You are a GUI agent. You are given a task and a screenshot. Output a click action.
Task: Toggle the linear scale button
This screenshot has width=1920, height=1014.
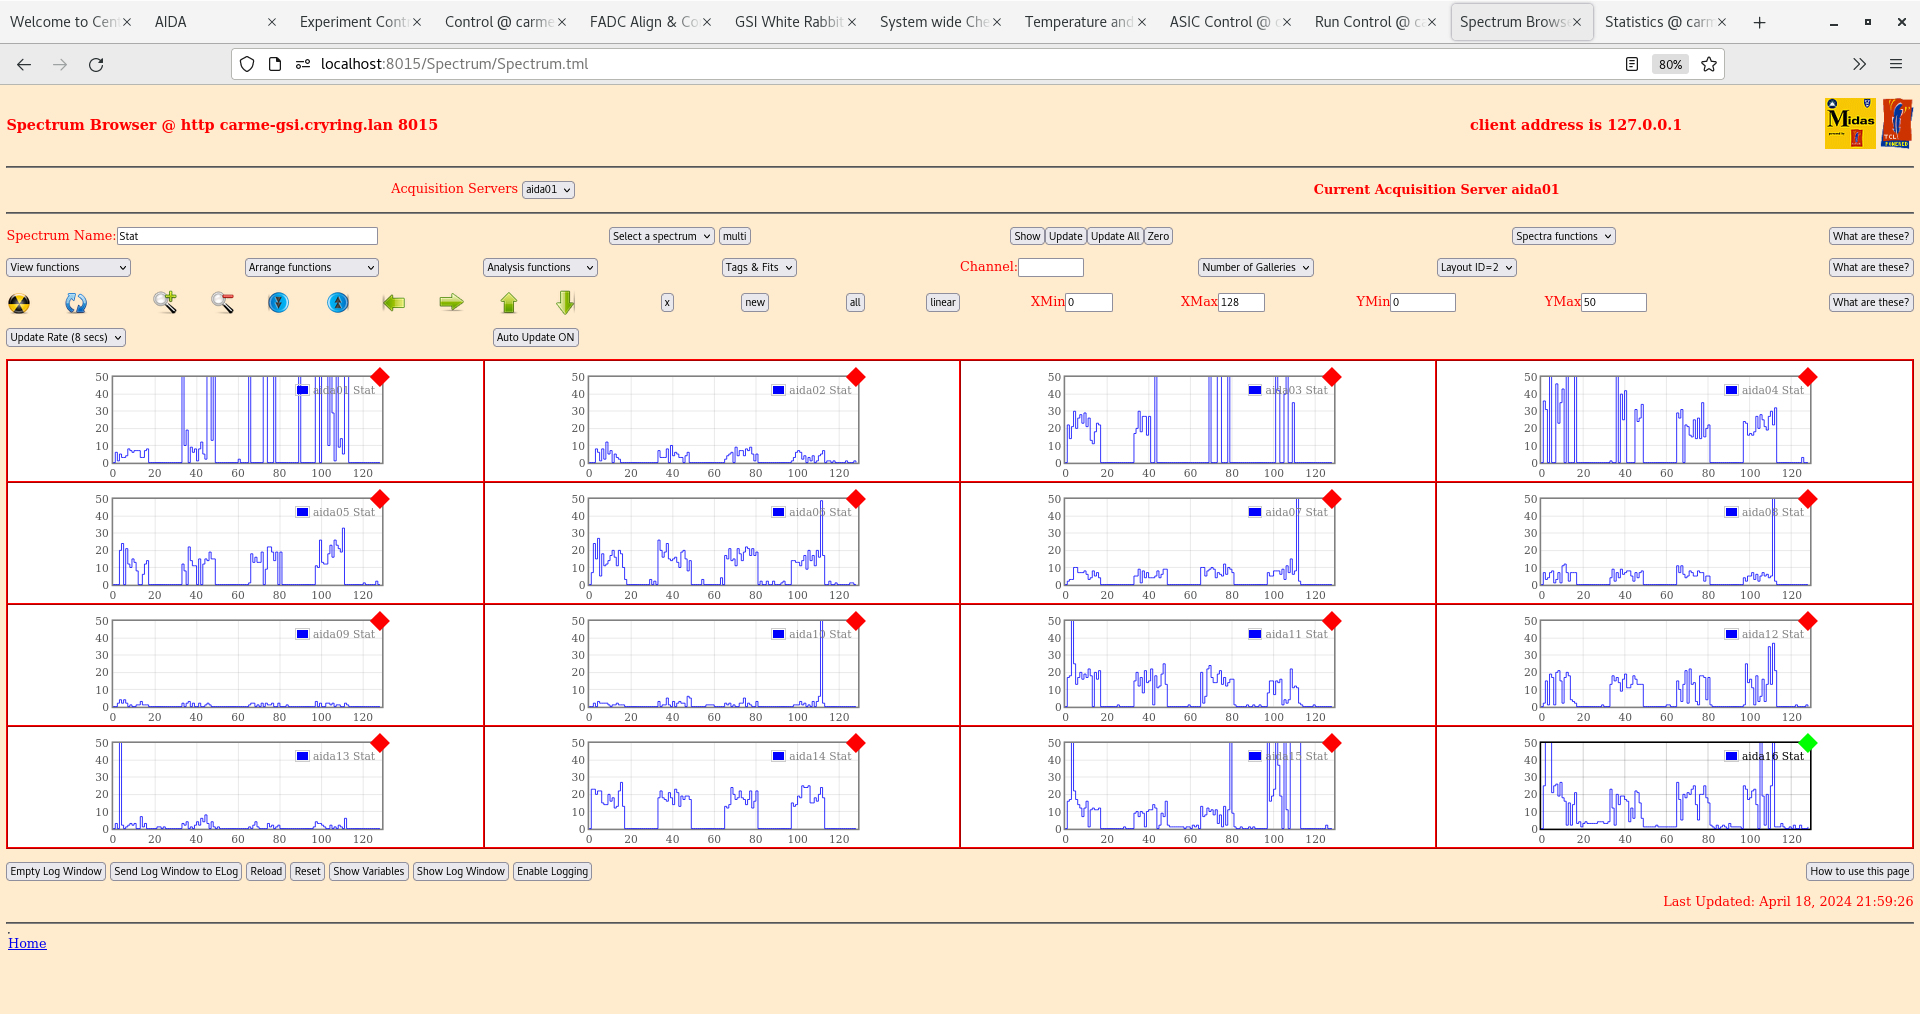pos(942,303)
